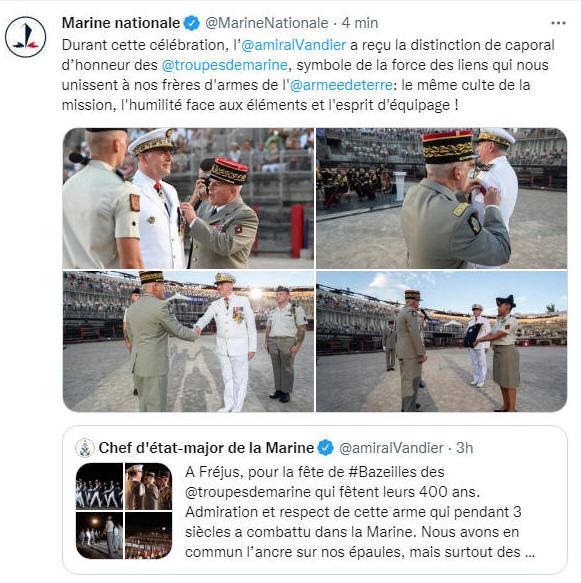
Task: Click the verified badge next to Marine nationale
Action: point(192,23)
